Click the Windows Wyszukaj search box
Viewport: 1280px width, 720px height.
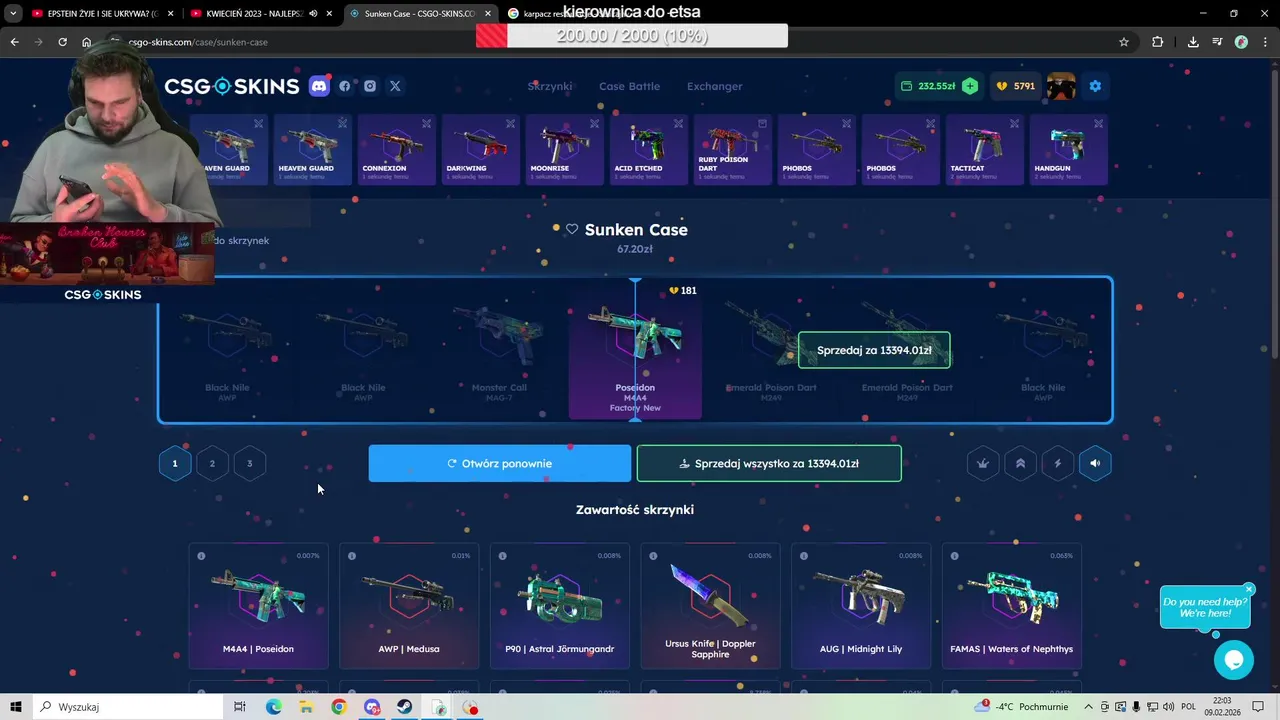click(x=128, y=707)
